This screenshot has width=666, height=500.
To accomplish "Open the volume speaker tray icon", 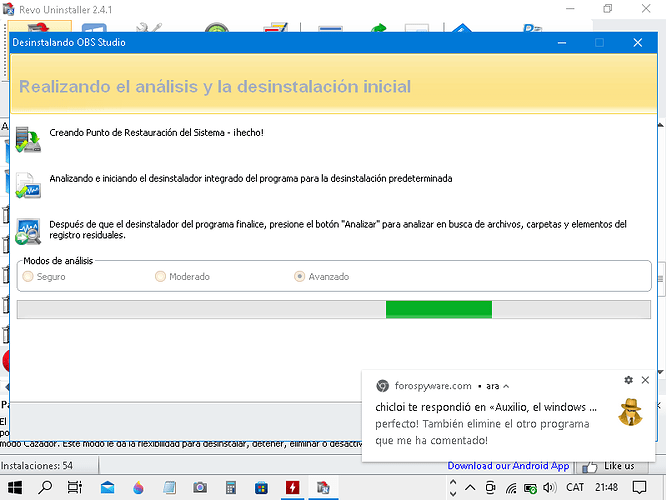I will click(550, 487).
